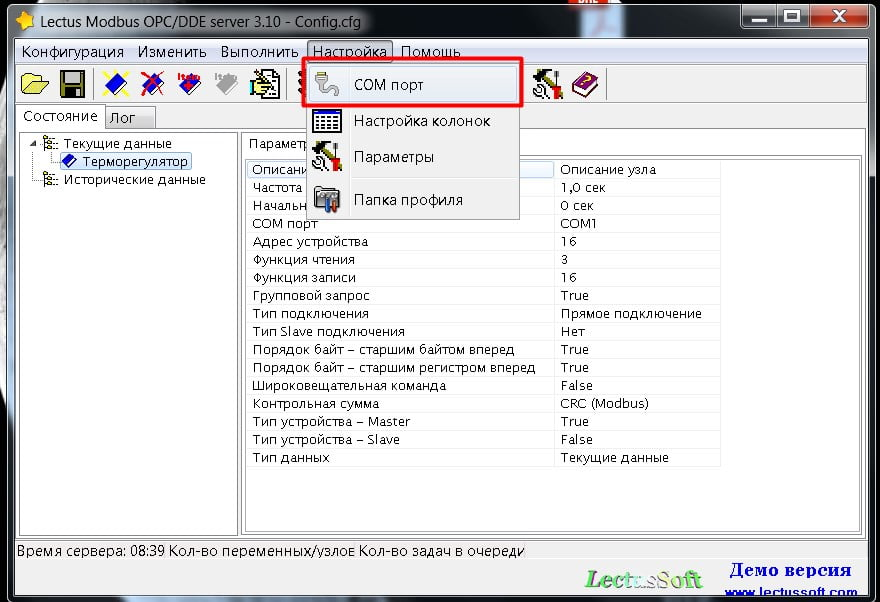Viewport: 880px width, 602px height.
Task: Click the COM1 value cell
Action: [x=637, y=223]
